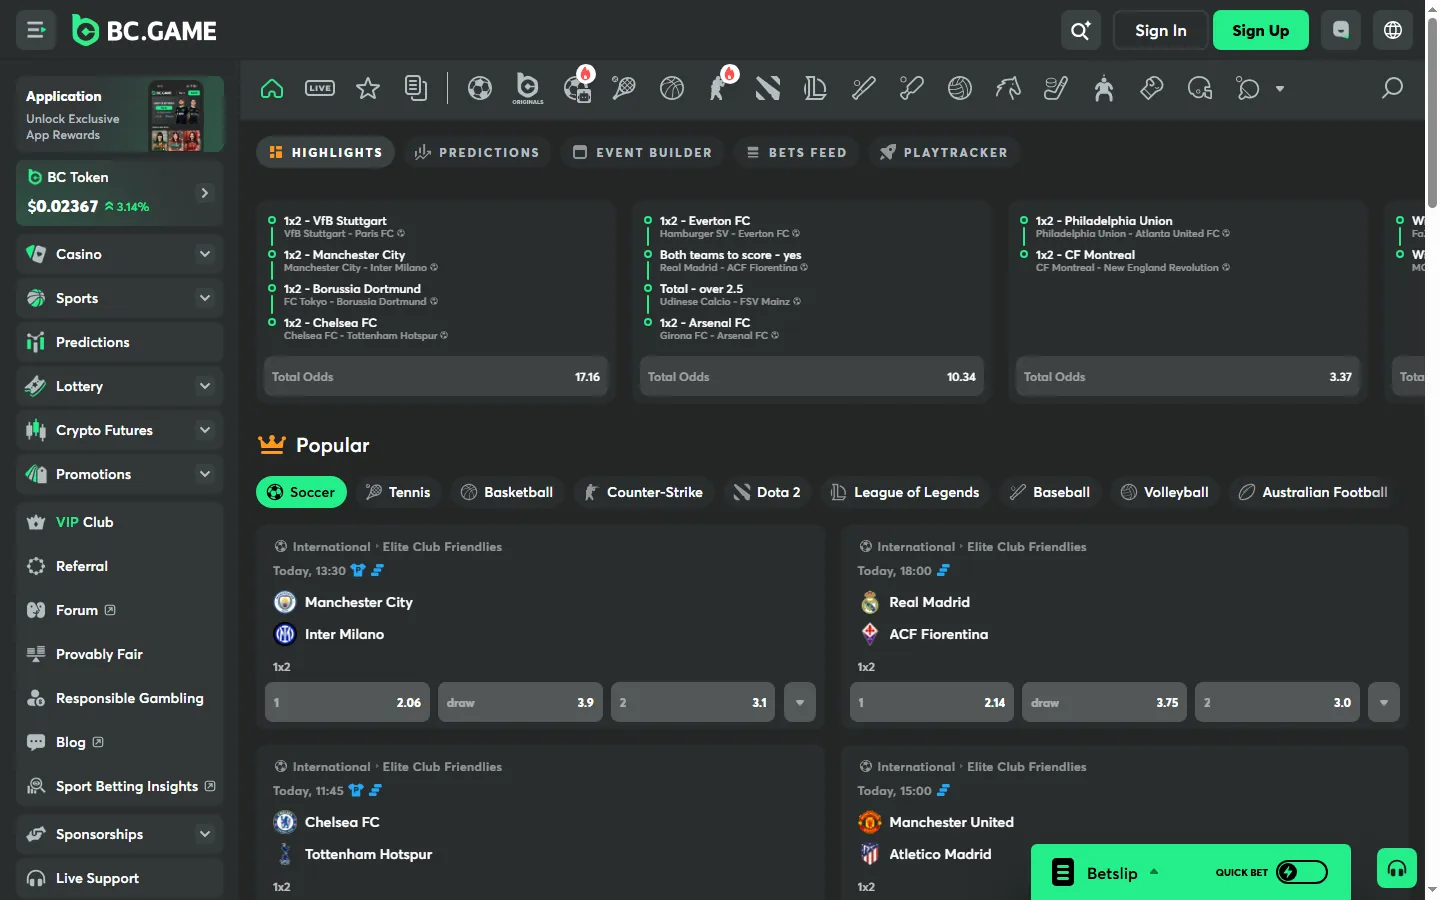1440x900 pixels.
Task: Click the Sign In button
Action: (1161, 30)
